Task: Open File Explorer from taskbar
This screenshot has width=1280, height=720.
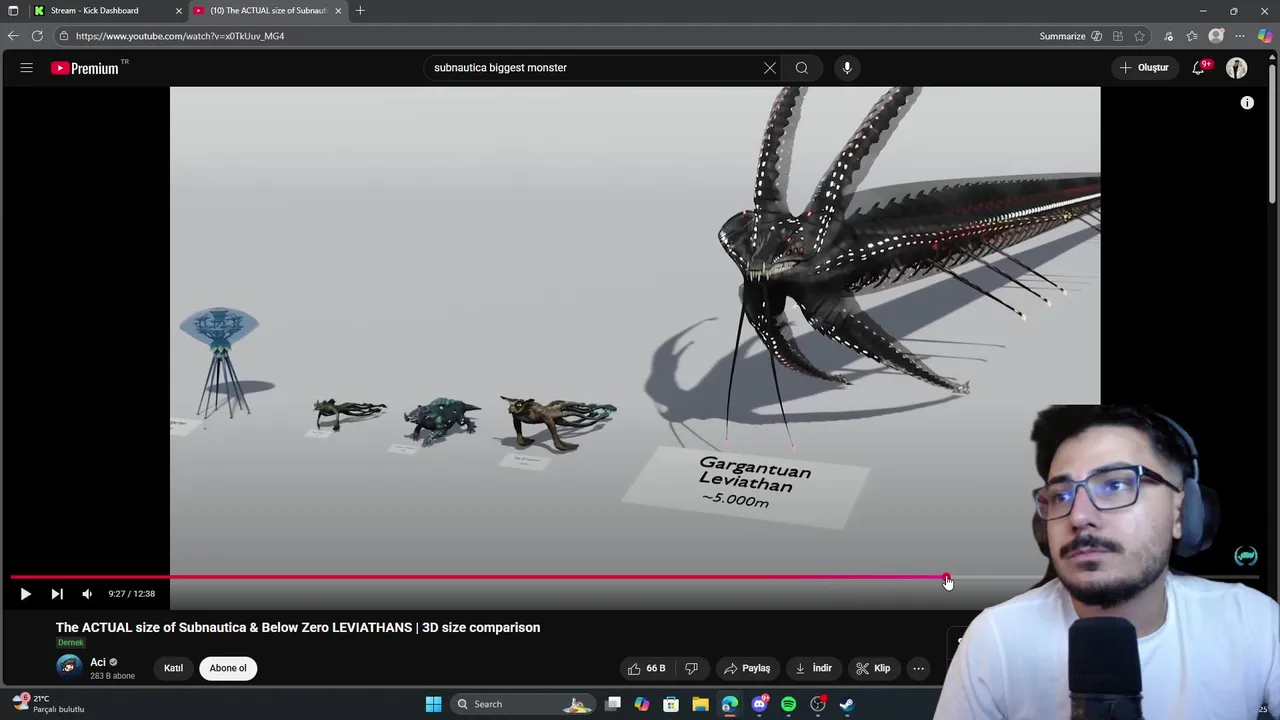Action: tap(700, 704)
